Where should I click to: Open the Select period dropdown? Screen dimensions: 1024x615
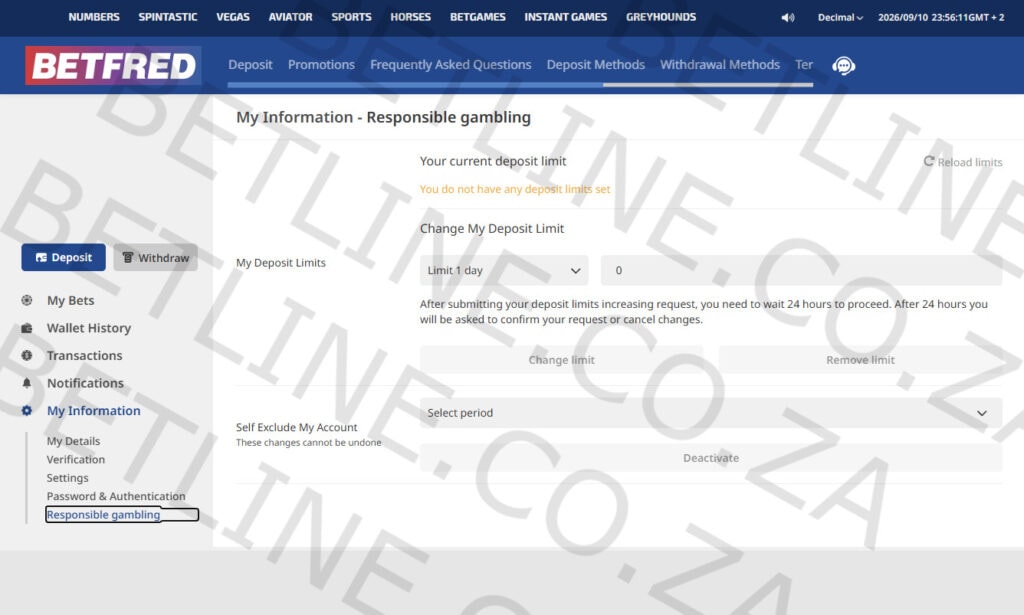(x=711, y=413)
